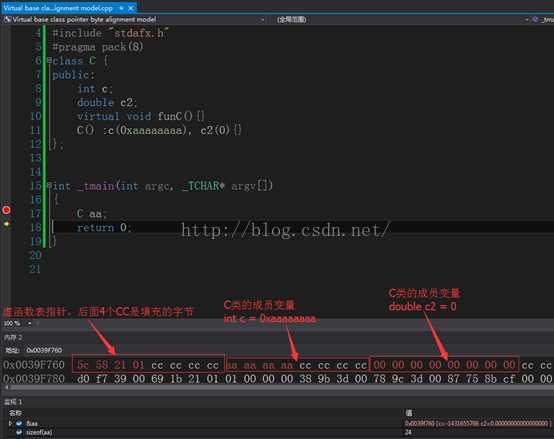
Task: Click memory row address 0x0039F760
Action: [x=34, y=365]
